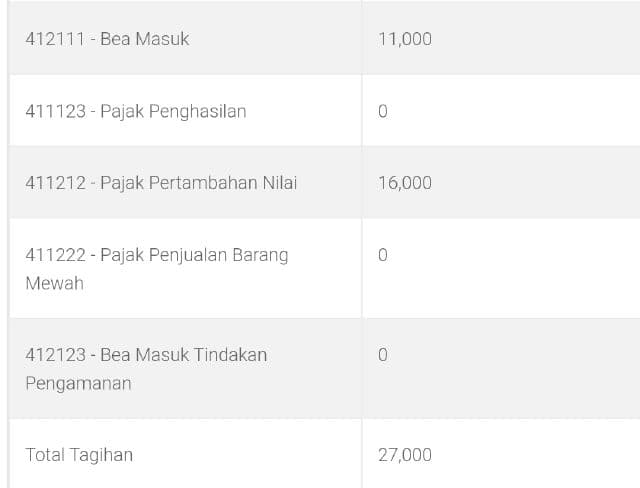Click the account code 411212

(56, 183)
